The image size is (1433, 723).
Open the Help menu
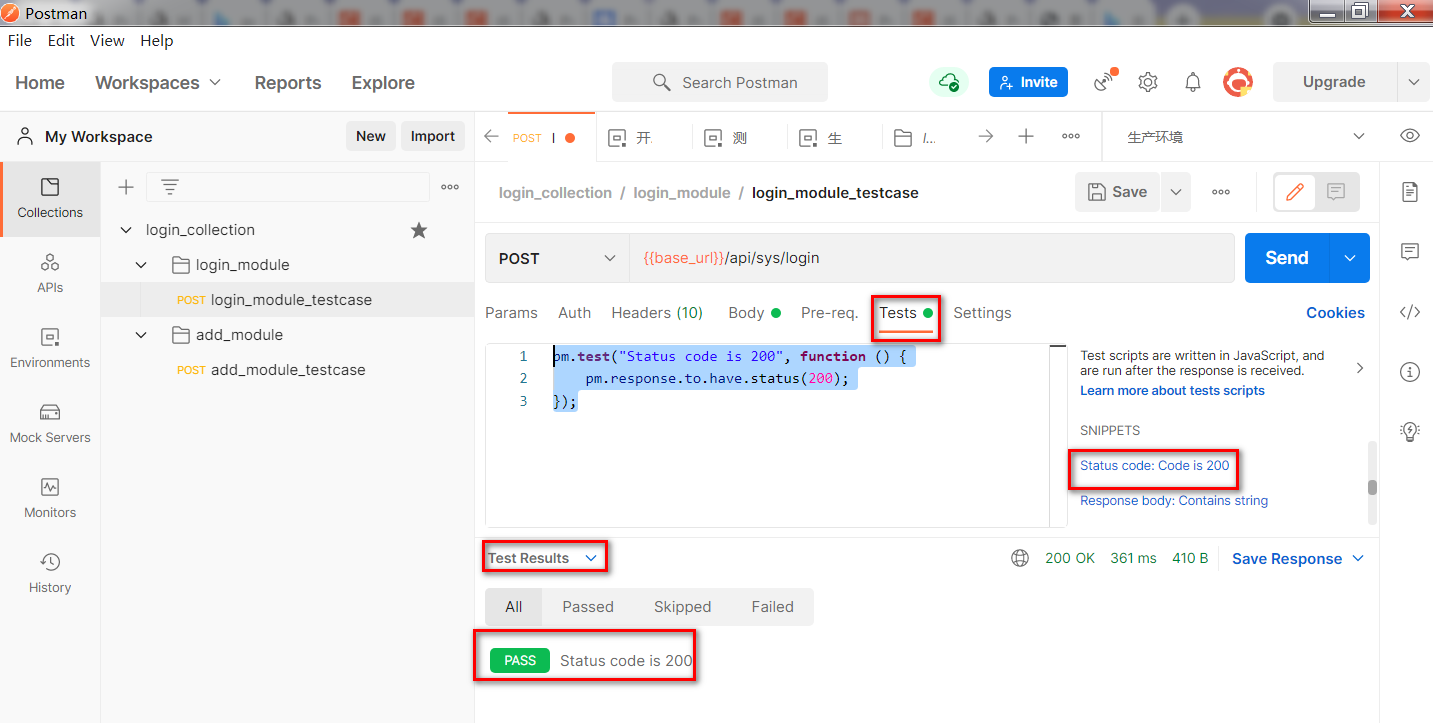(x=157, y=41)
